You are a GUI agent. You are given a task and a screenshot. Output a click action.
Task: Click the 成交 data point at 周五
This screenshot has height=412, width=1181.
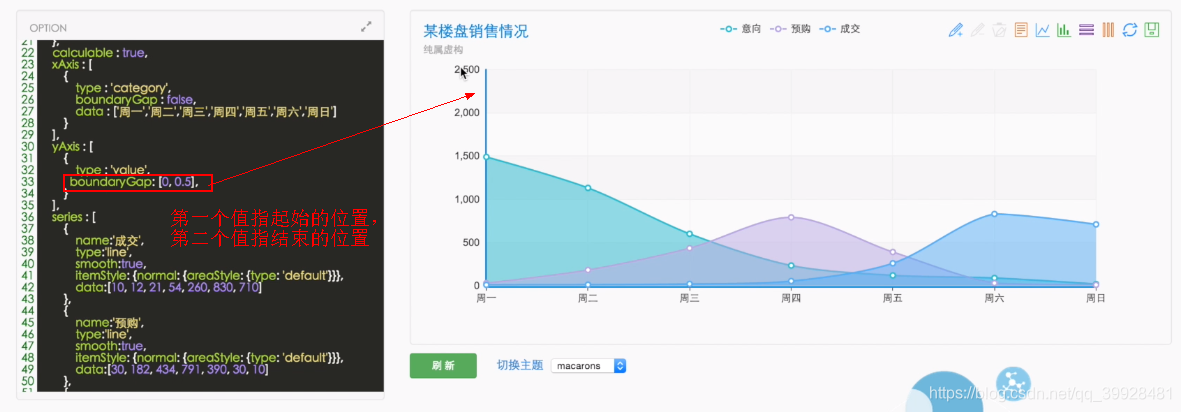(893, 263)
